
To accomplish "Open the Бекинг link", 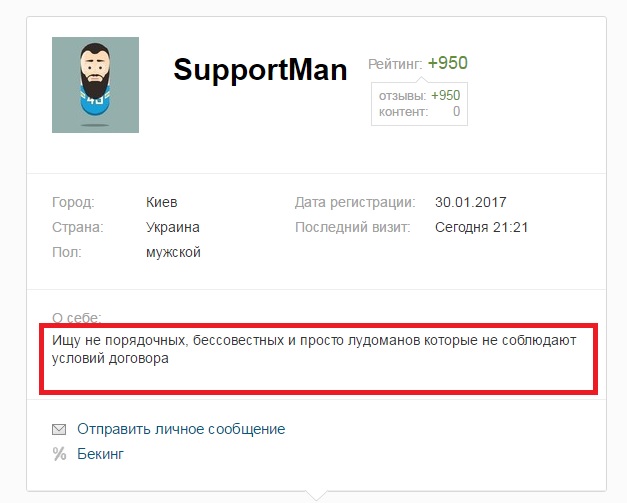I will (x=100, y=454).
